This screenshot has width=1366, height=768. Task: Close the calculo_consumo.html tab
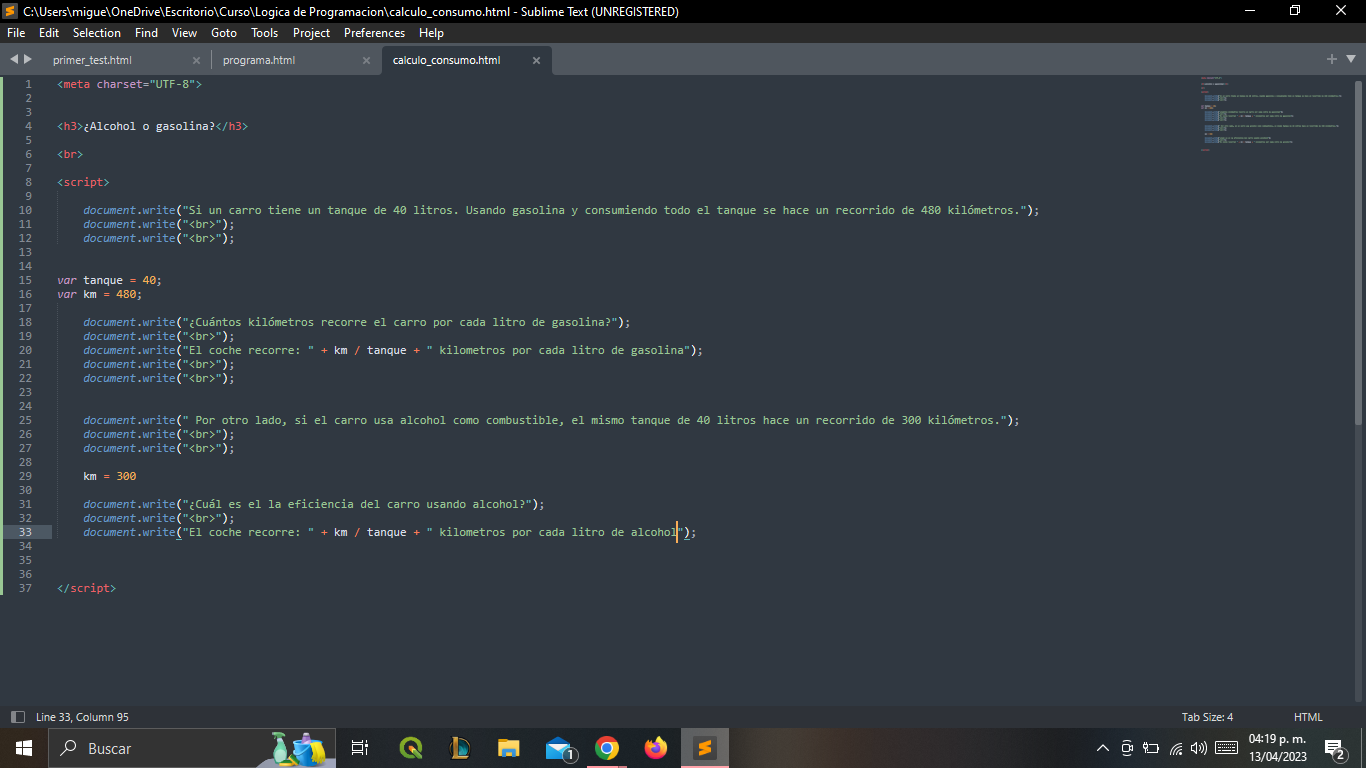(x=536, y=60)
